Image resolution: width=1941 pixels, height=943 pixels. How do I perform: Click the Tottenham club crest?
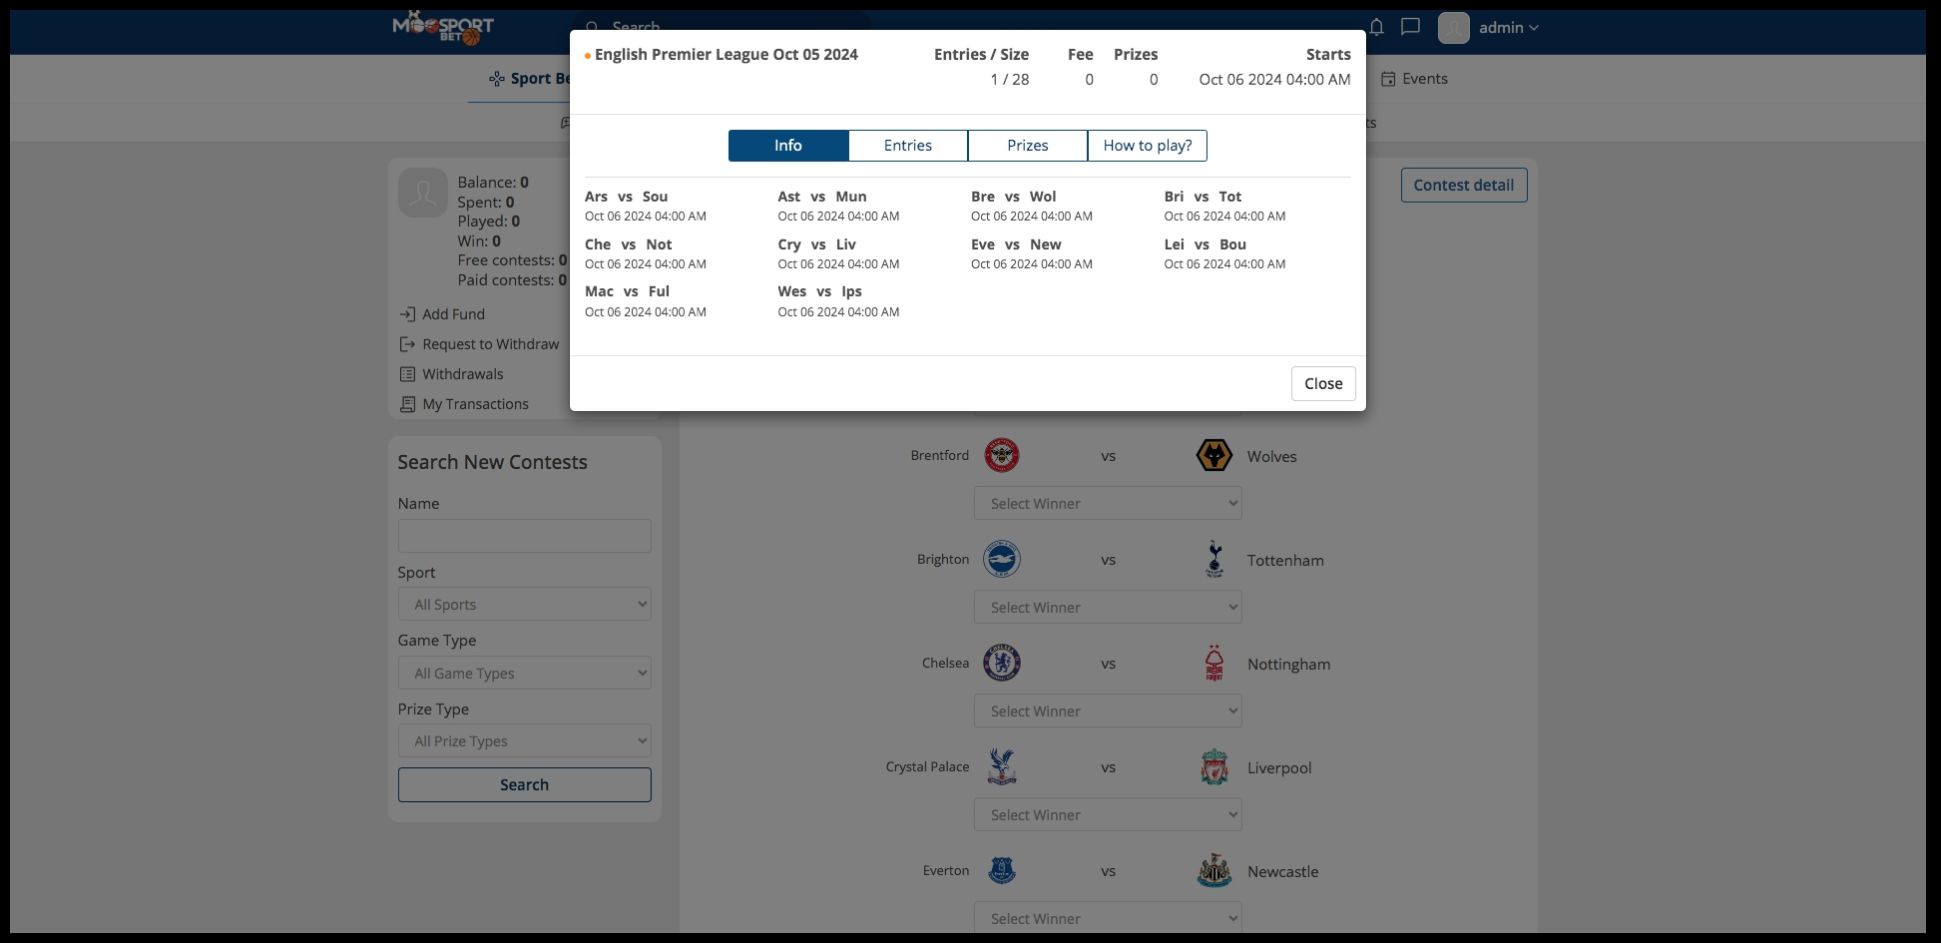[1214, 559]
